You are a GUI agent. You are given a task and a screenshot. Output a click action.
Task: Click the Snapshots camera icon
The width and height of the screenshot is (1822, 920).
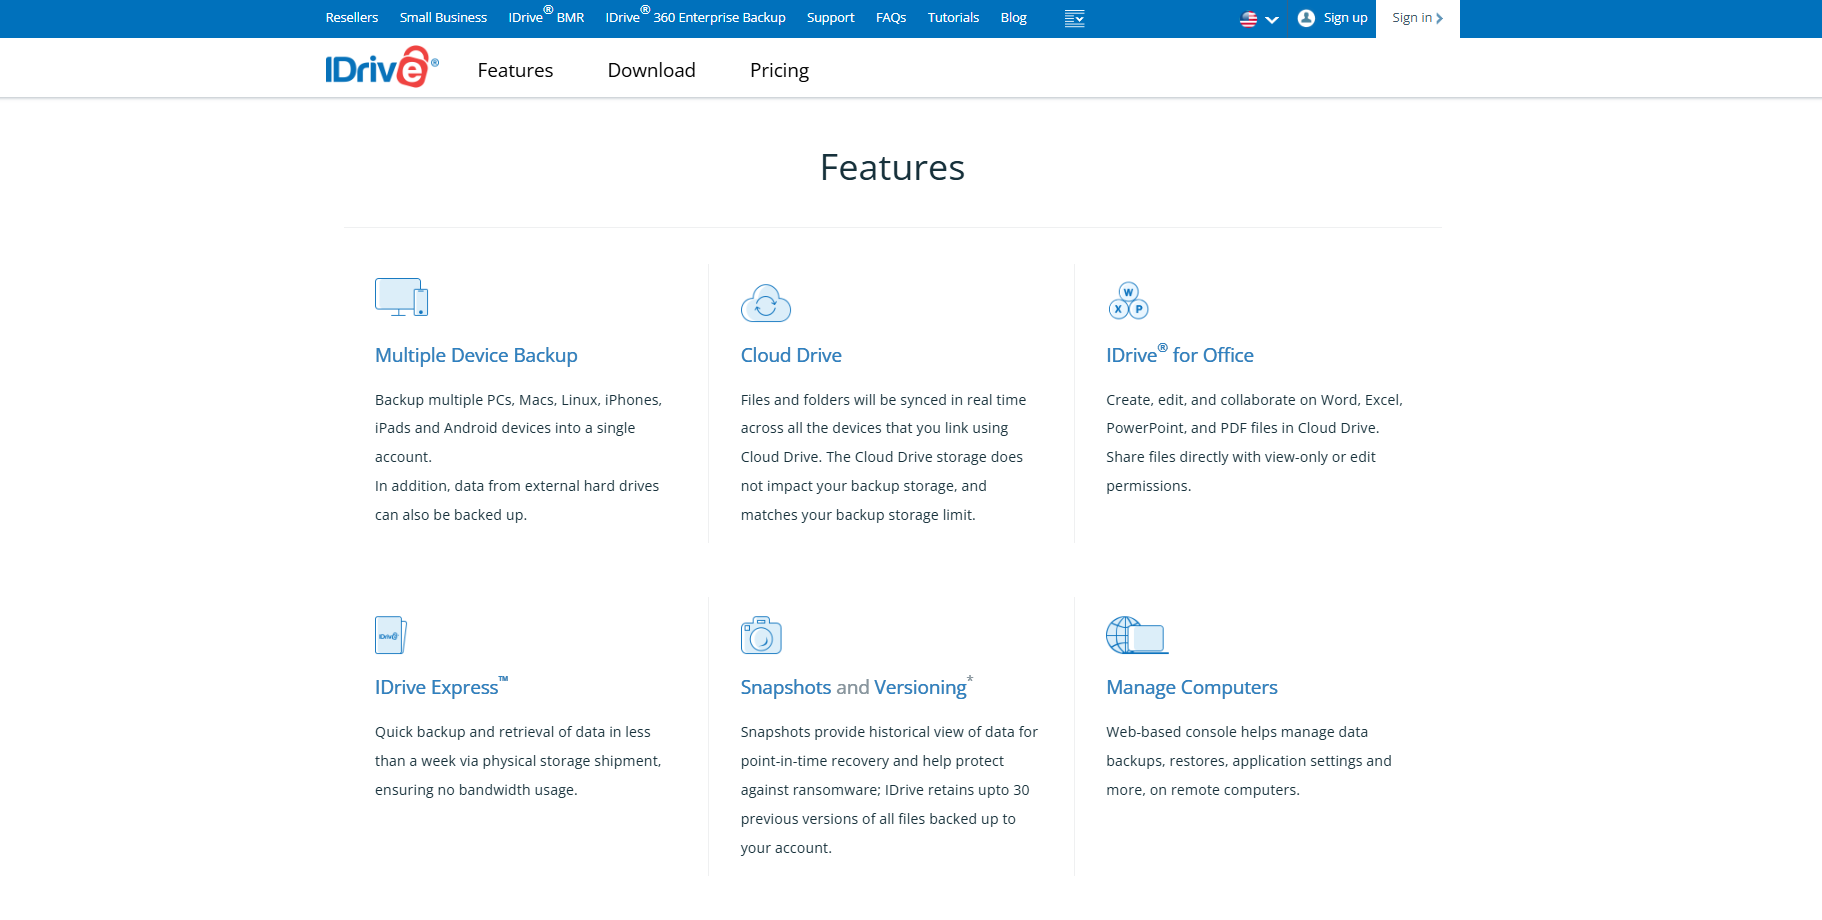(x=761, y=635)
